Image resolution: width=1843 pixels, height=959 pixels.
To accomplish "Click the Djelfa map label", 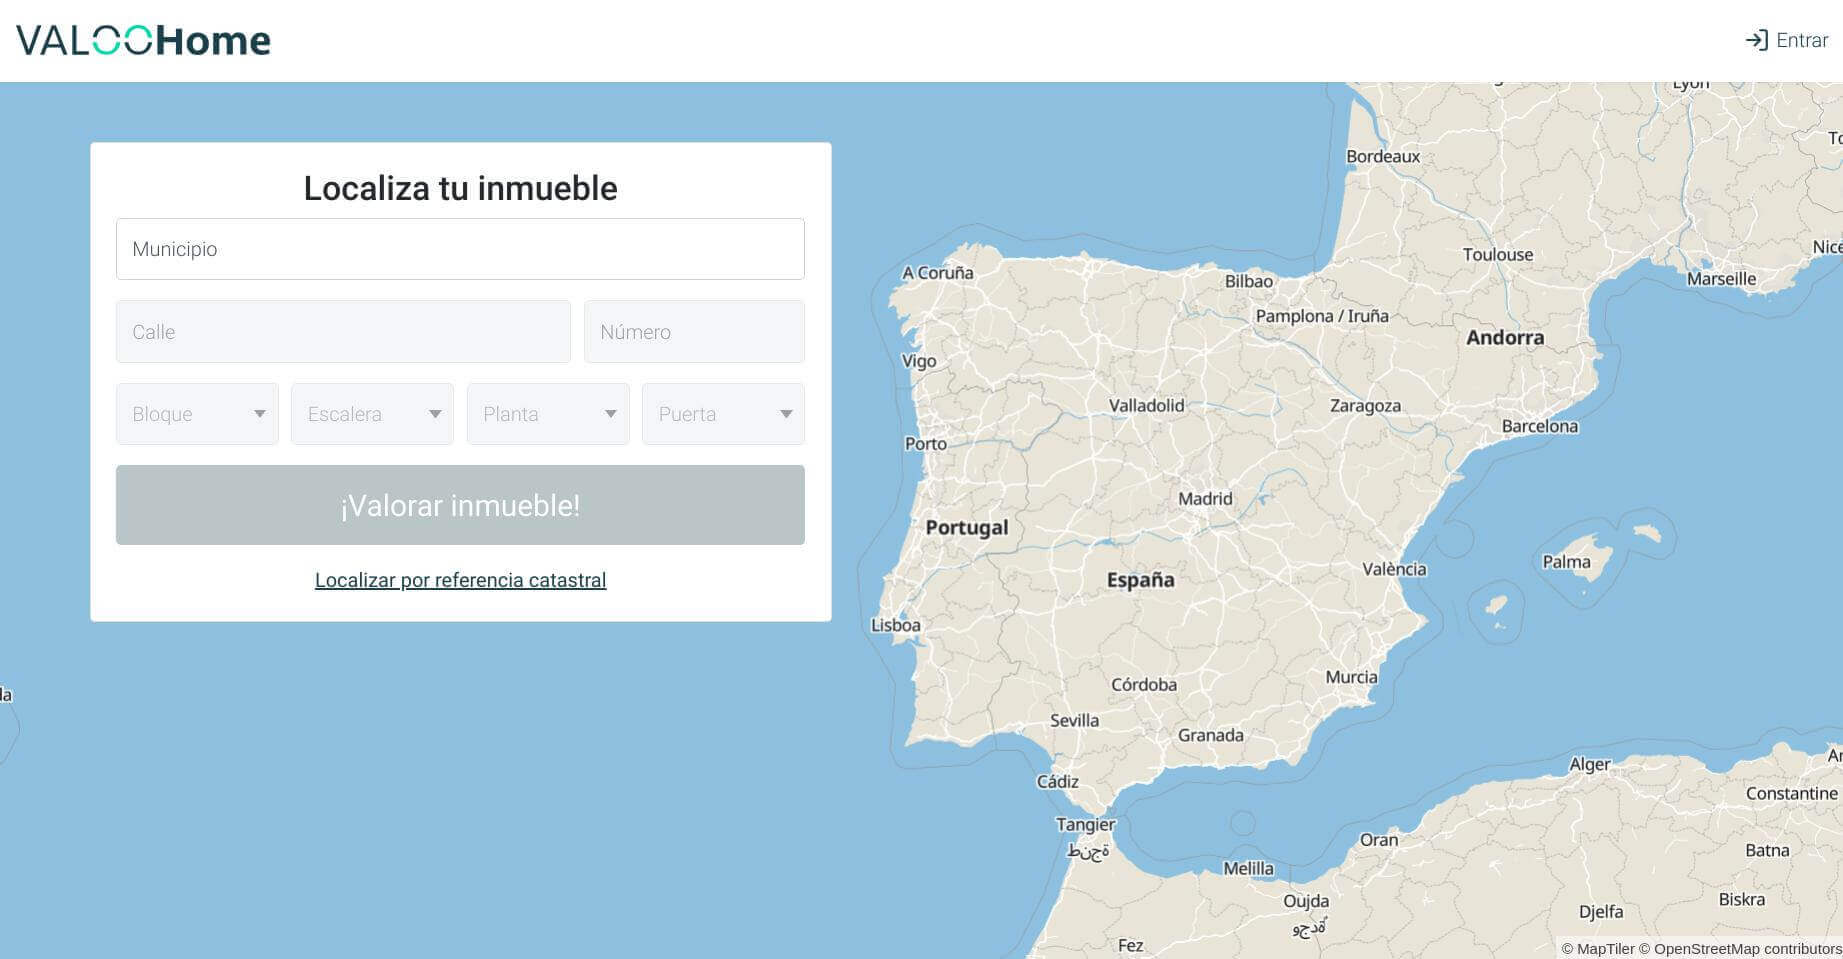I will click(1601, 911).
